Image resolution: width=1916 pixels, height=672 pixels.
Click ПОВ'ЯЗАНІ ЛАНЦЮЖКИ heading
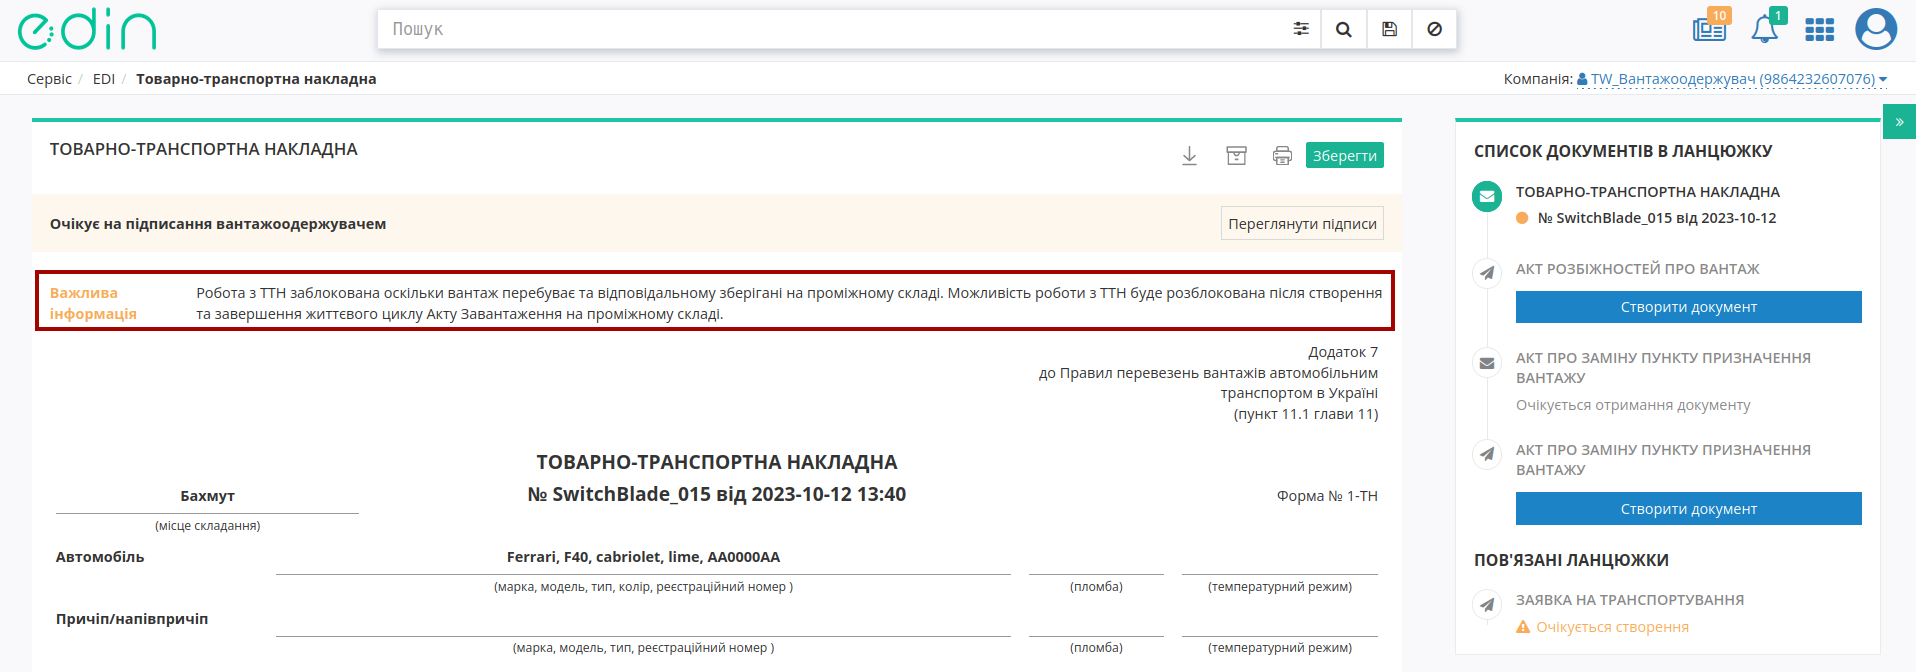tap(1571, 560)
